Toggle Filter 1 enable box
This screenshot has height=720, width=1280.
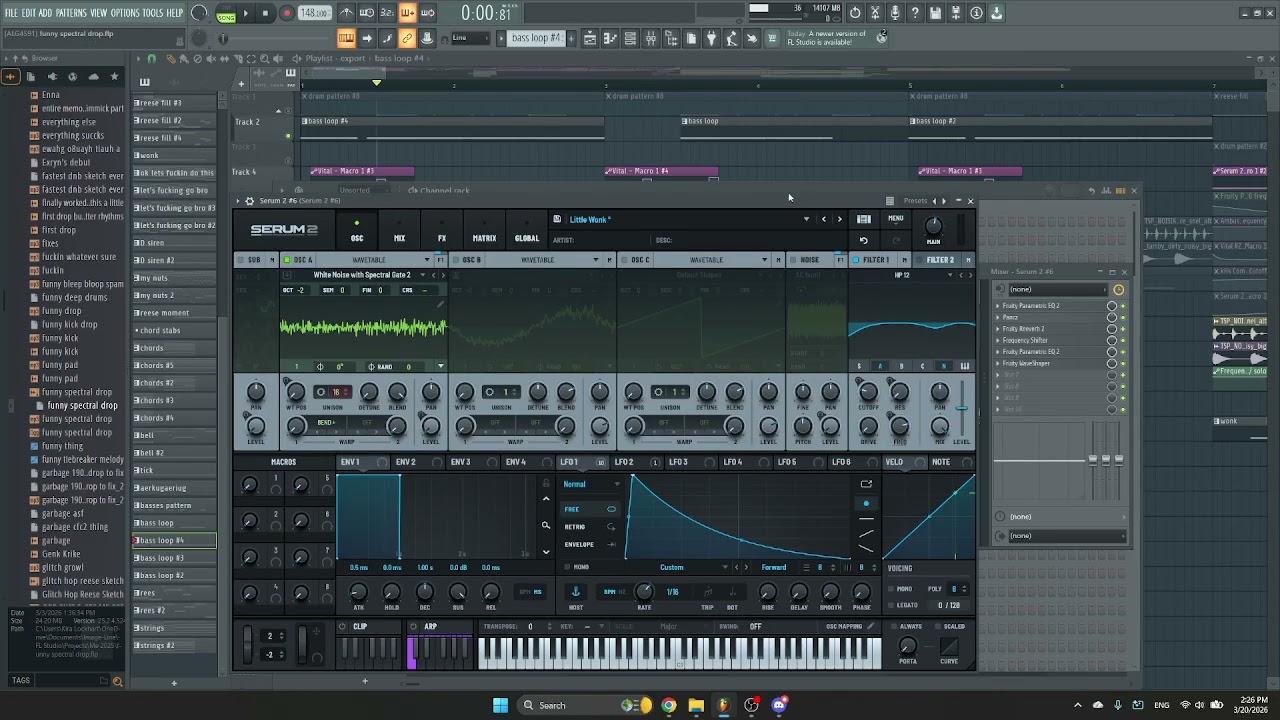(856, 260)
